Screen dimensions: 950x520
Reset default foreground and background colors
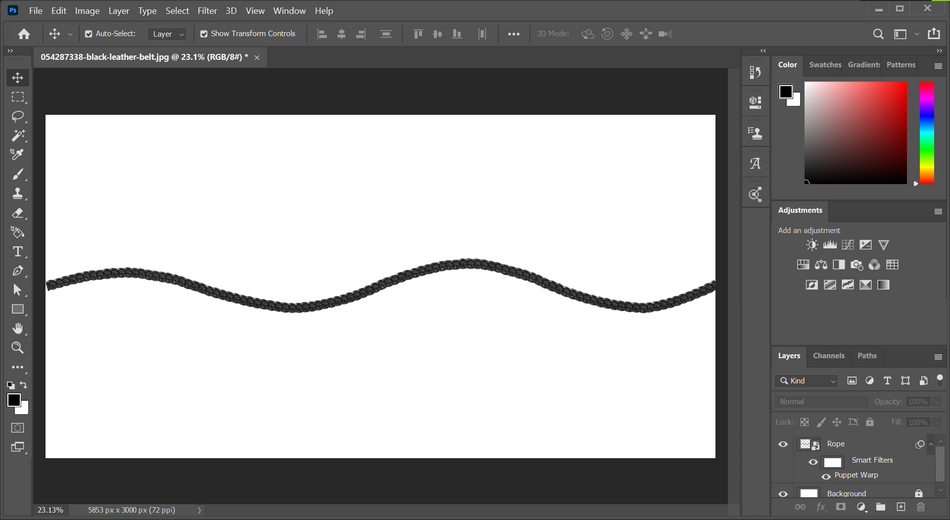click(11, 385)
